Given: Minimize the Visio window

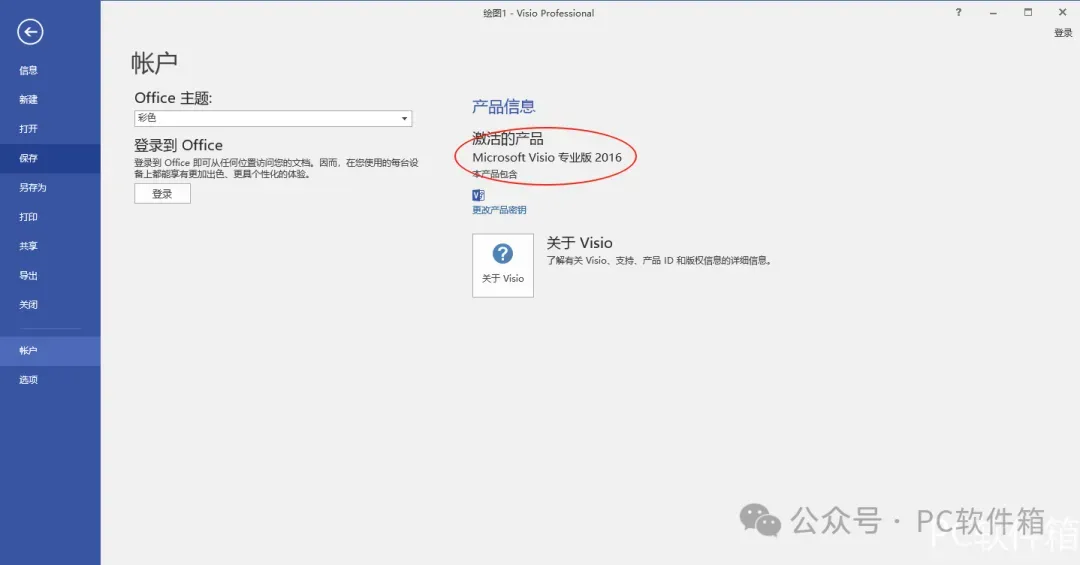Looking at the screenshot, I should (x=993, y=12).
